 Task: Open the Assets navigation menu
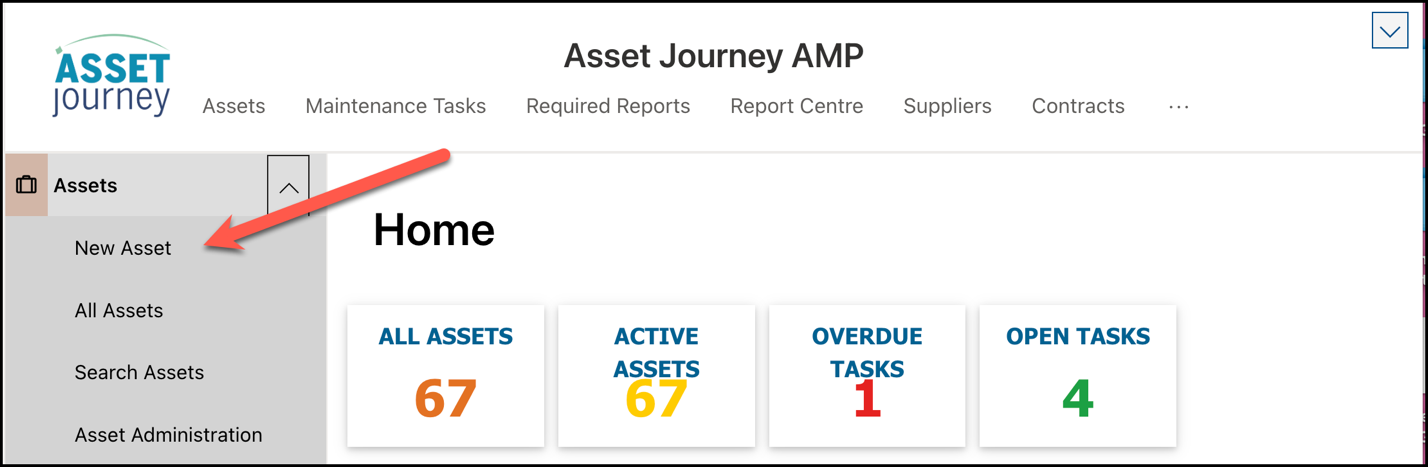(x=234, y=106)
